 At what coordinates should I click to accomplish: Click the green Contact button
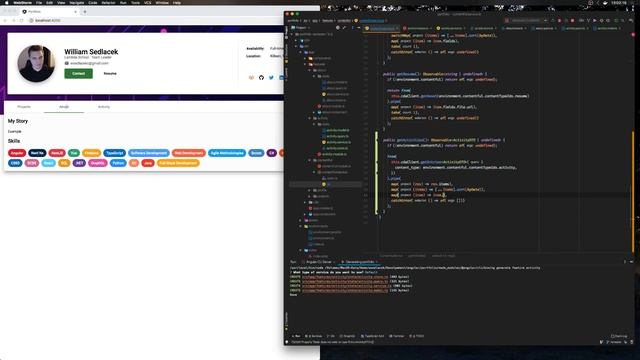click(78, 73)
